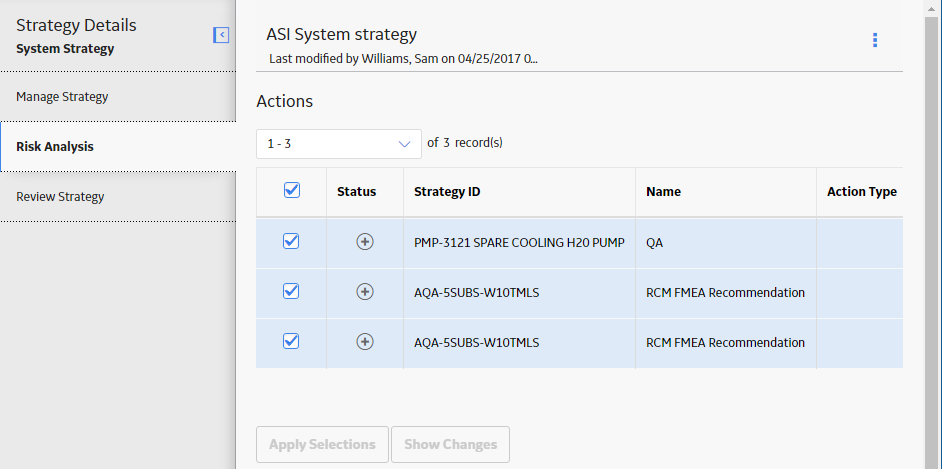This screenshot has width=942, height=469.
Task: Open the 1 - 3 records dropdown
Action: [339, 144]
